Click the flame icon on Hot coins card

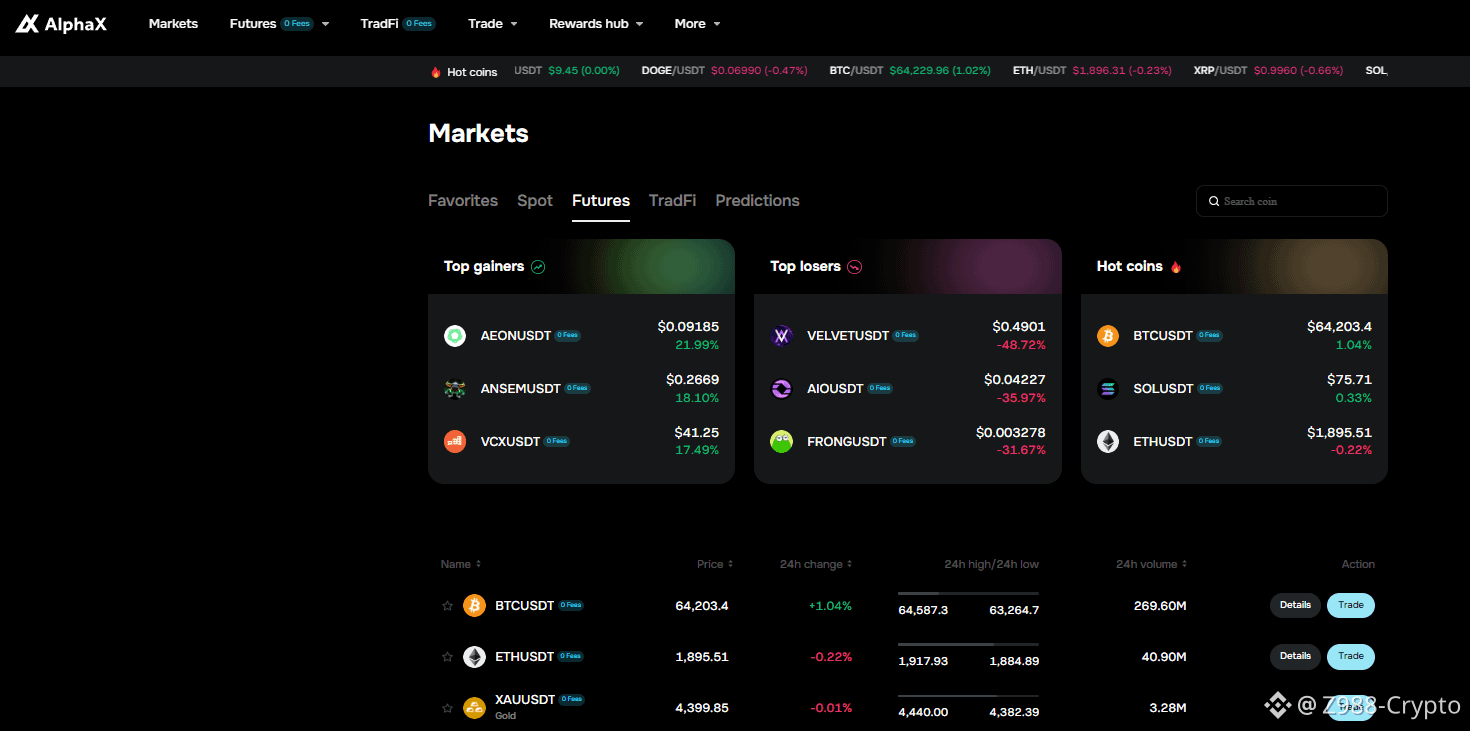coord(1176,267)
